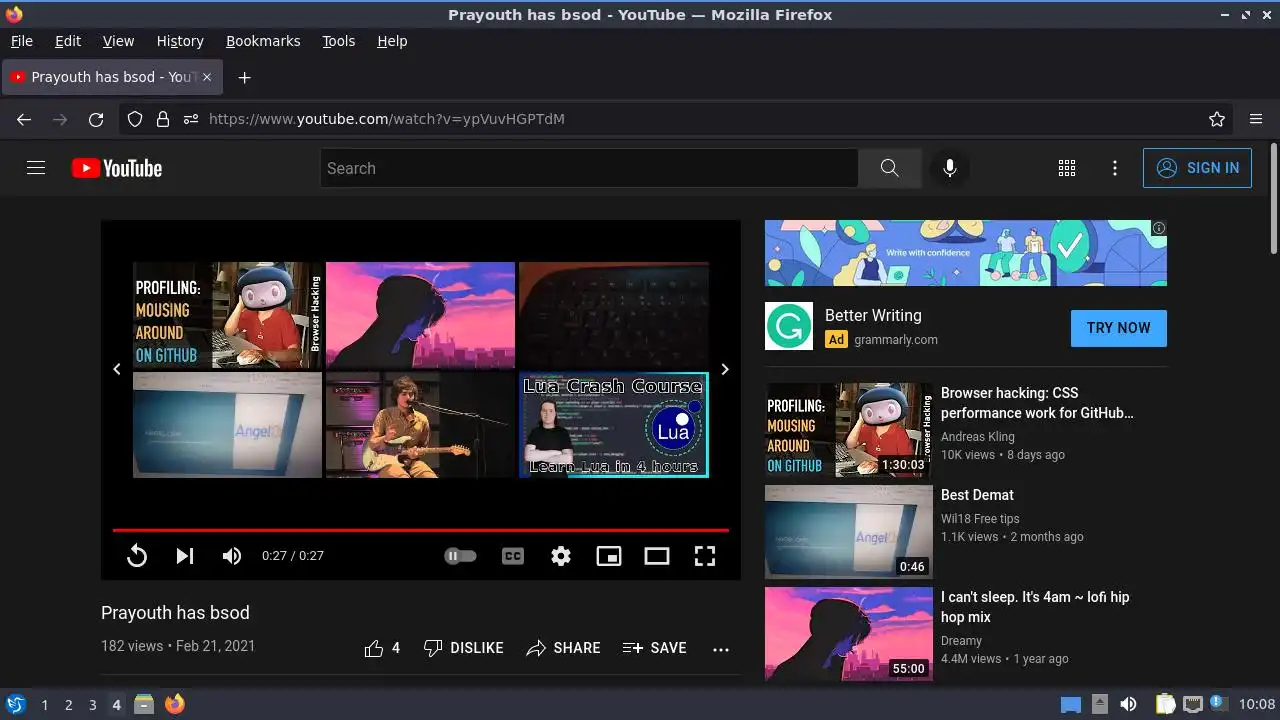Screen dimensions: 1280x720
Task: Enable miniplayer mode
Action: [x=609, y=556]
